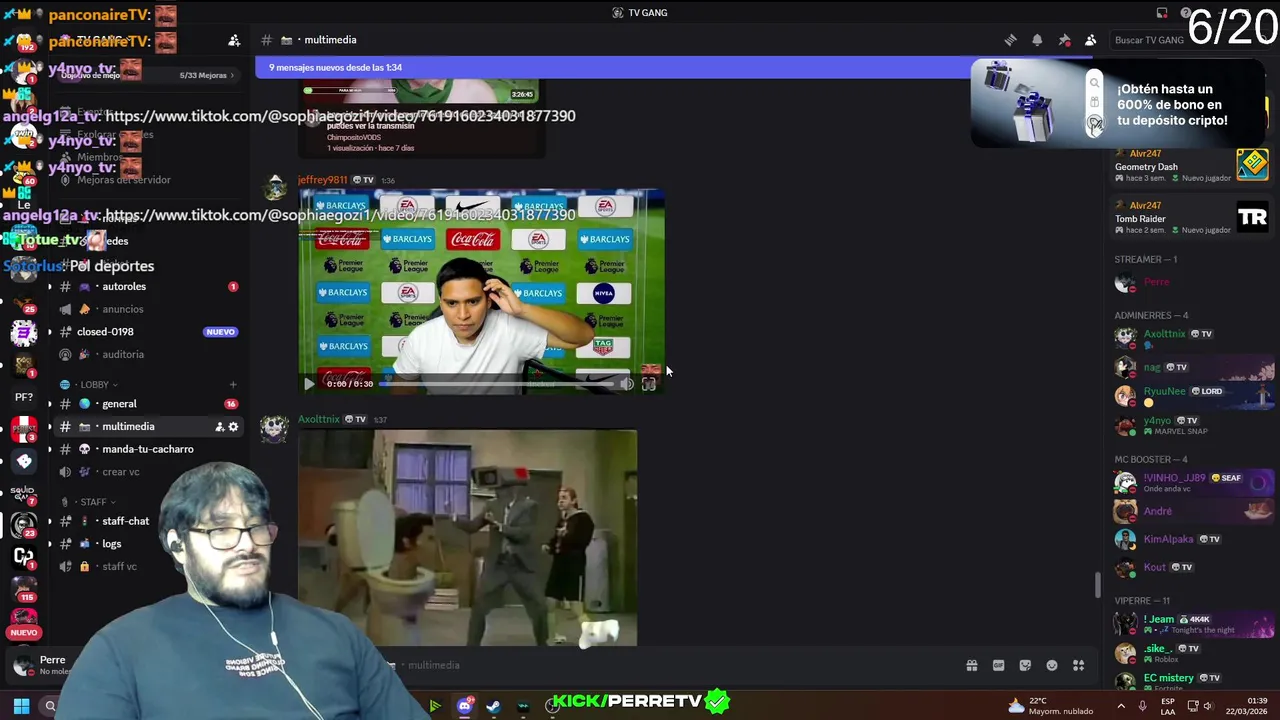
Task: Mute the volume of jeffrey9811's video
Action: tap(626, 384)
